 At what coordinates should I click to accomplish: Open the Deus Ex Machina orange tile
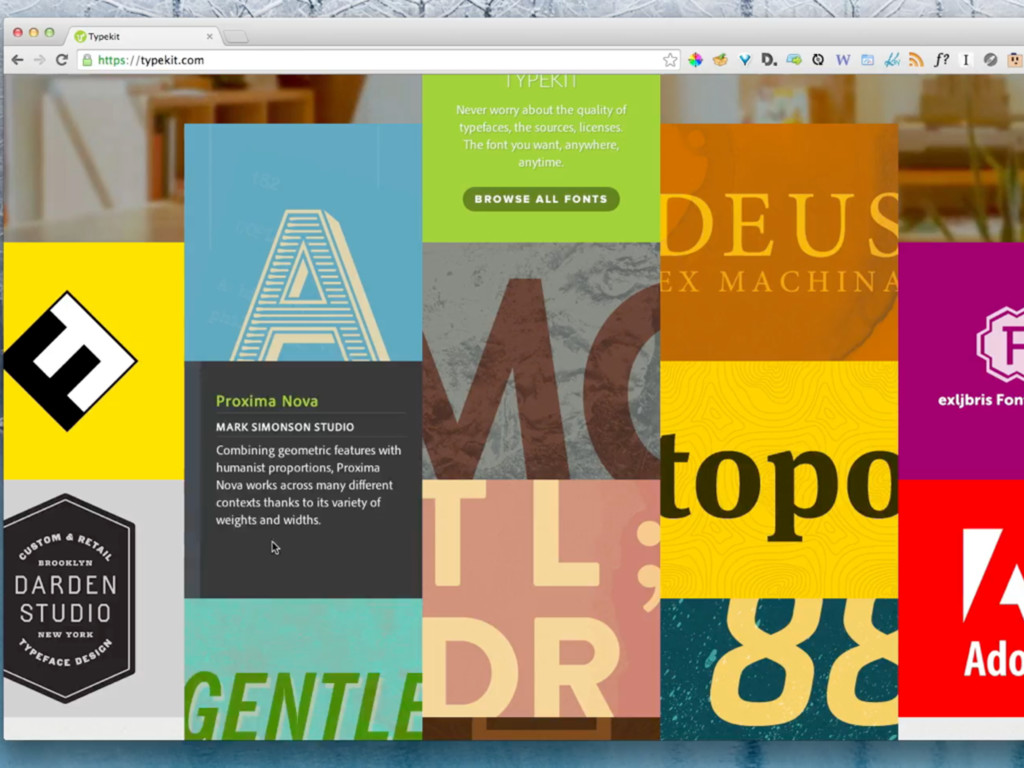click(779, 242)
